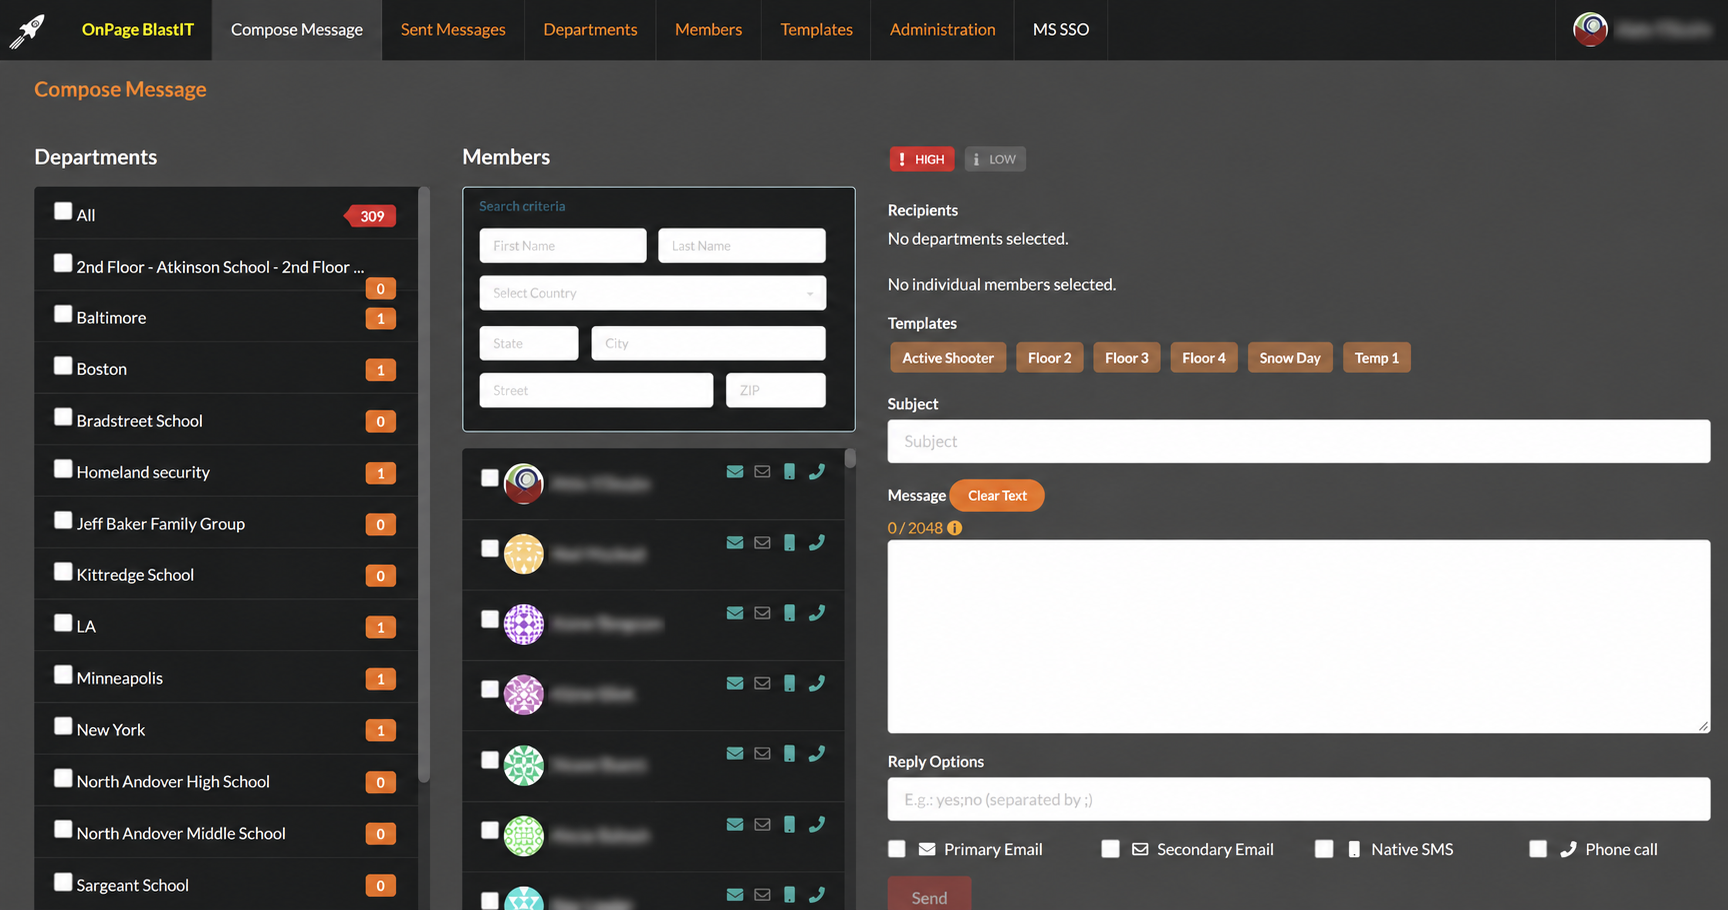
Task: Click the secondary email icon in first member row
Action: tap(762, 472)
